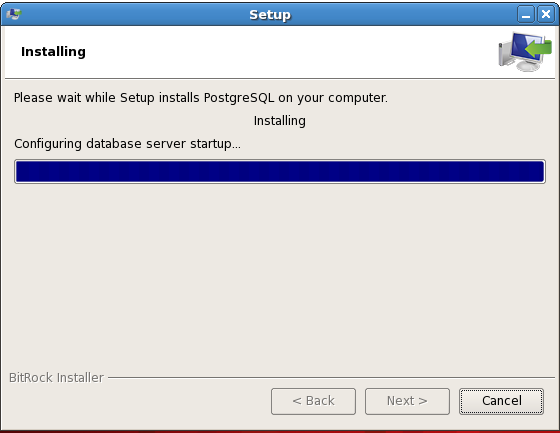Click the centered Installing status label
The width and height of the screenshot is (560, 433).
[280, 121]
